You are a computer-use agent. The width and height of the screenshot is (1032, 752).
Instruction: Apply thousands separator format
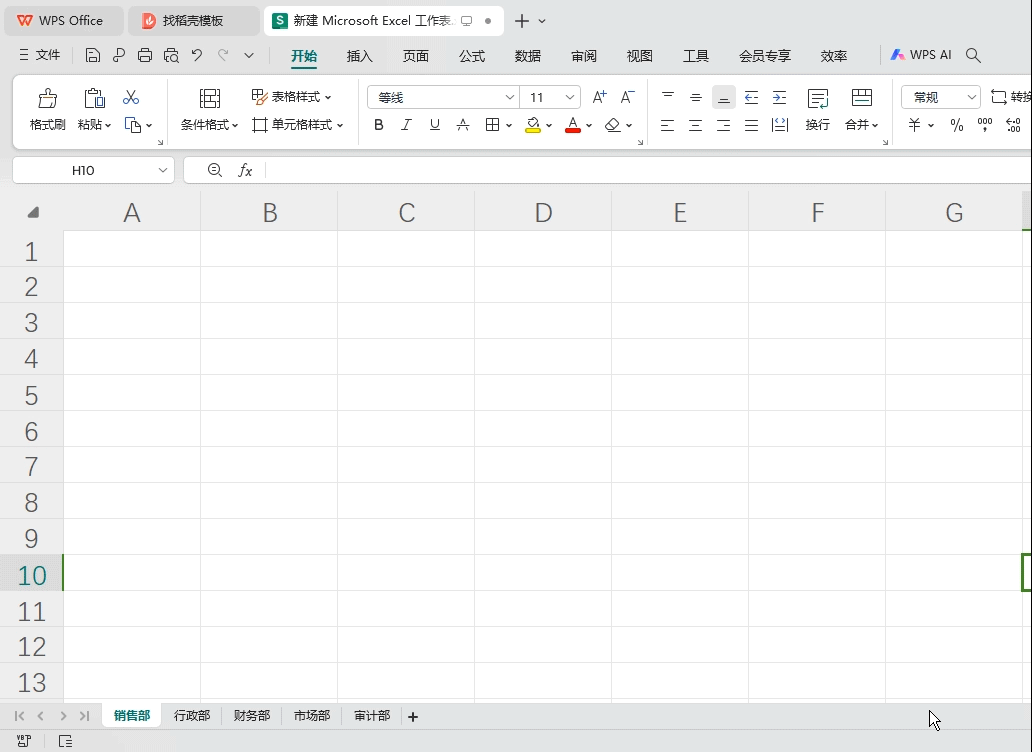985,124
